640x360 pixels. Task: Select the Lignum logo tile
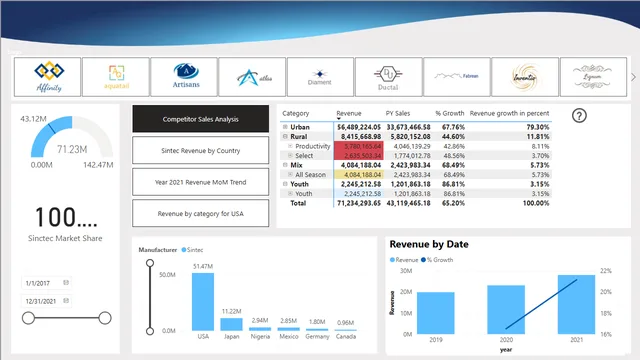point(593,77)
